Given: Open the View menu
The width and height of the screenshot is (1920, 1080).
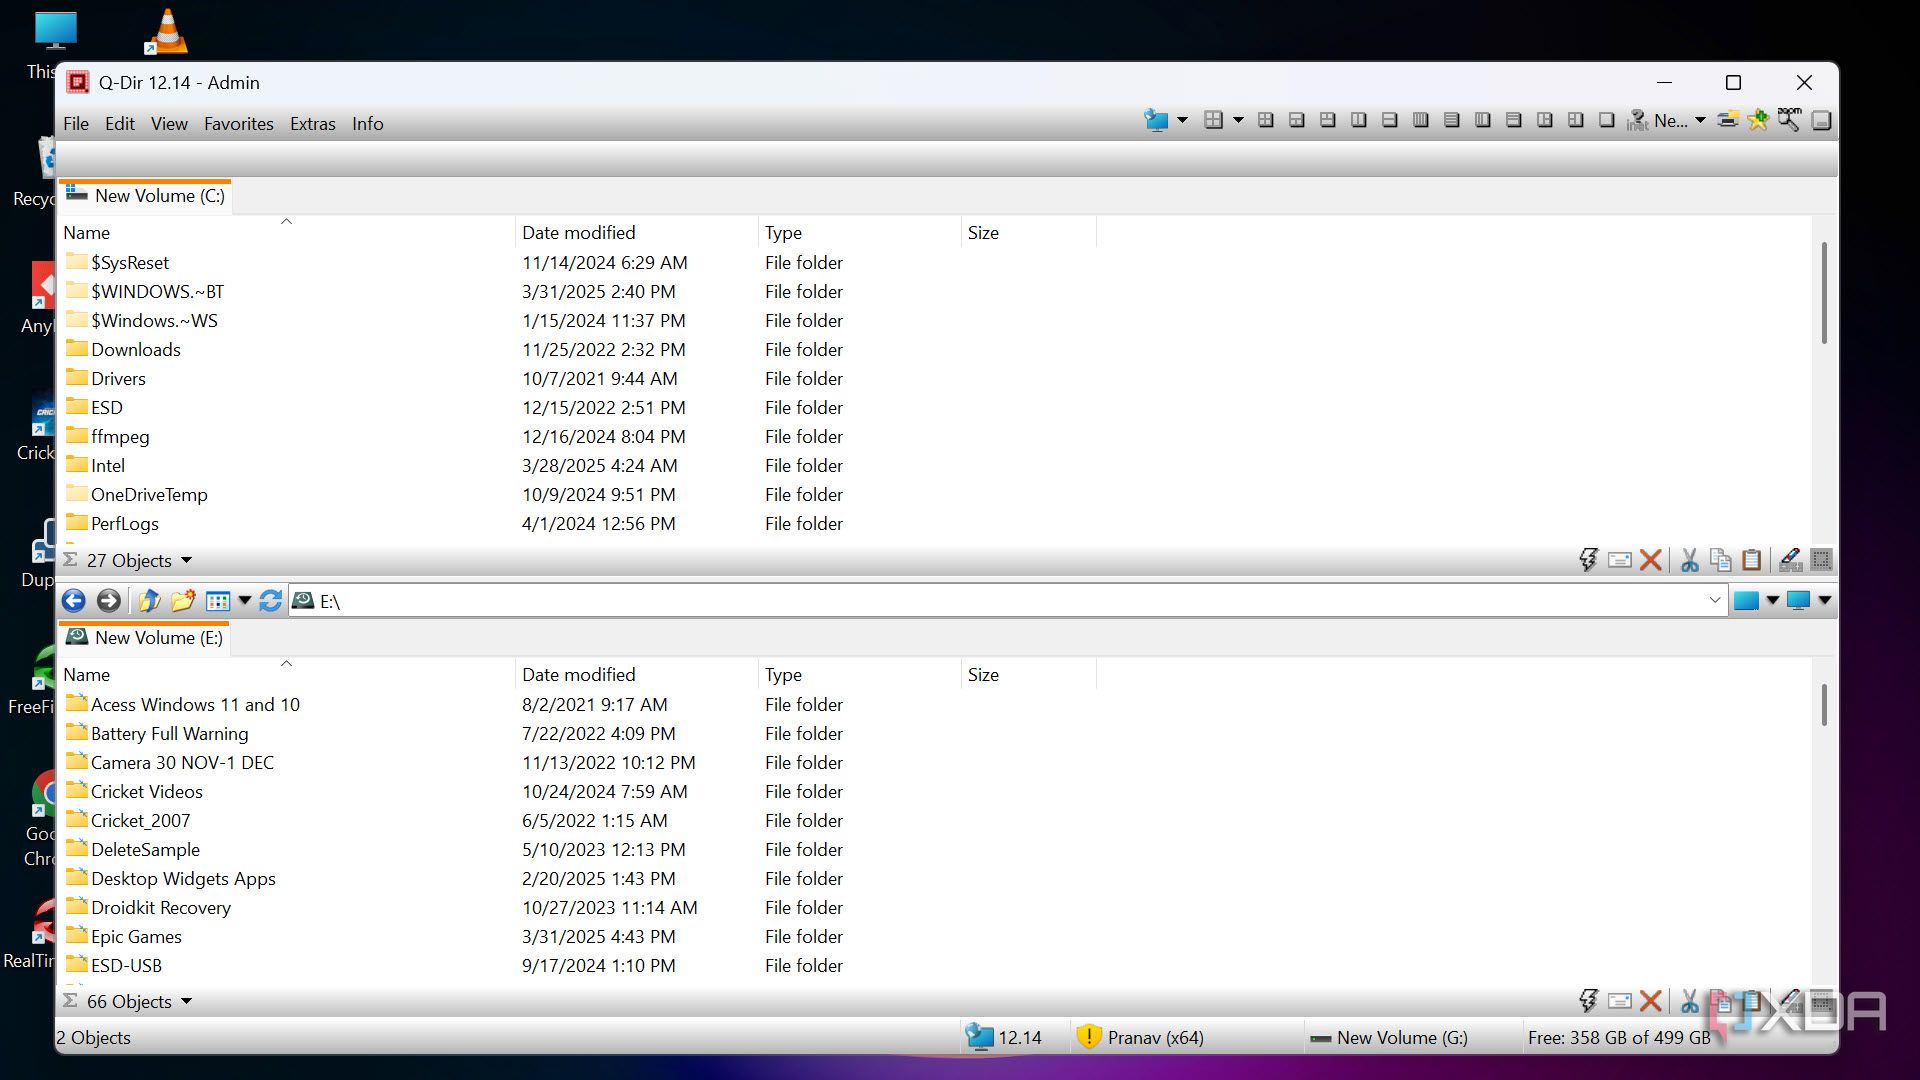Looking at the screenshot, I should (x=169, y=124).
